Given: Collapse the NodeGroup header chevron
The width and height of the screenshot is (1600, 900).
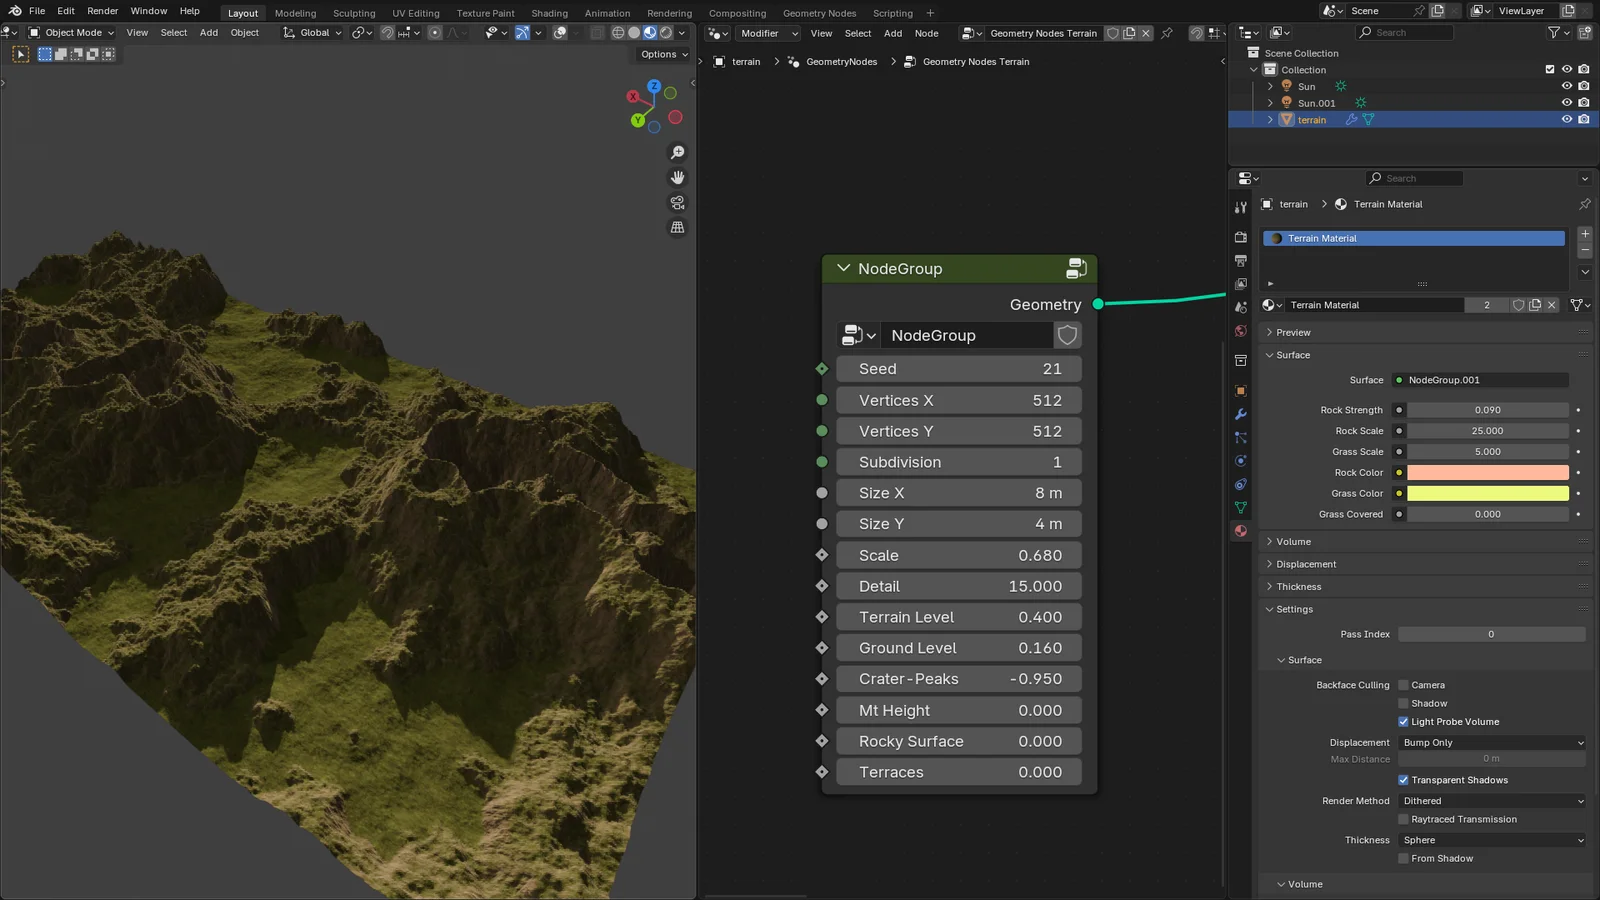Looking at the screenshot, I should (x=842, y=268).
